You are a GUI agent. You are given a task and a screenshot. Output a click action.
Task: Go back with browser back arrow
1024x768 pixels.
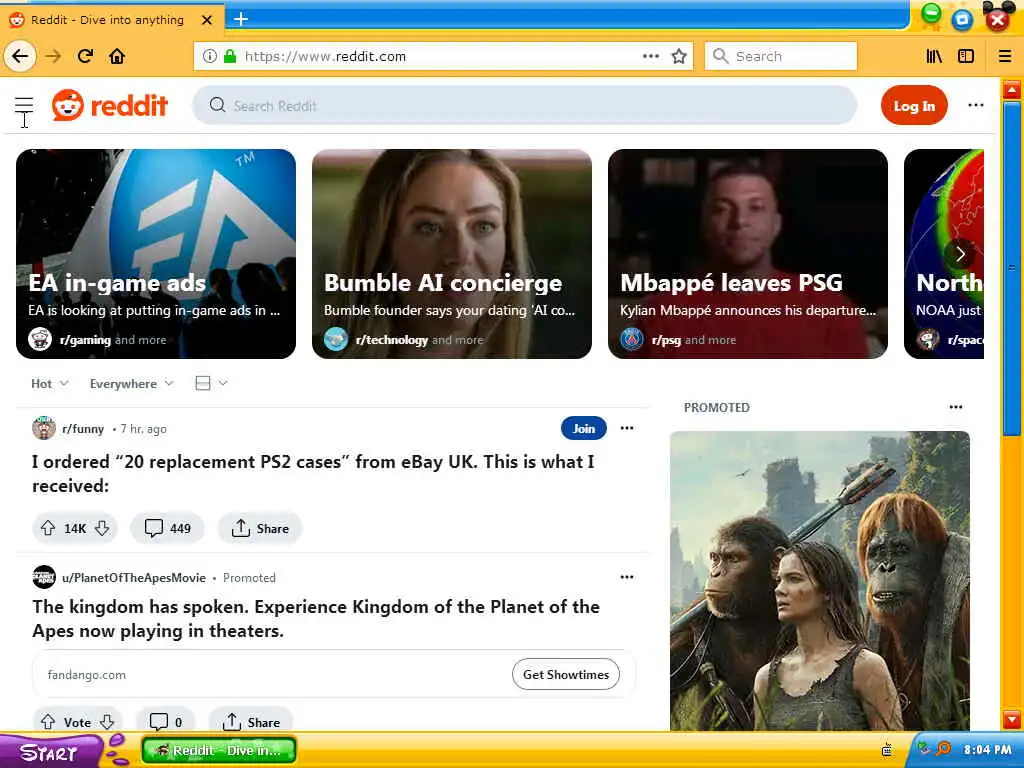pyautogui.click(x=20, y=56)
